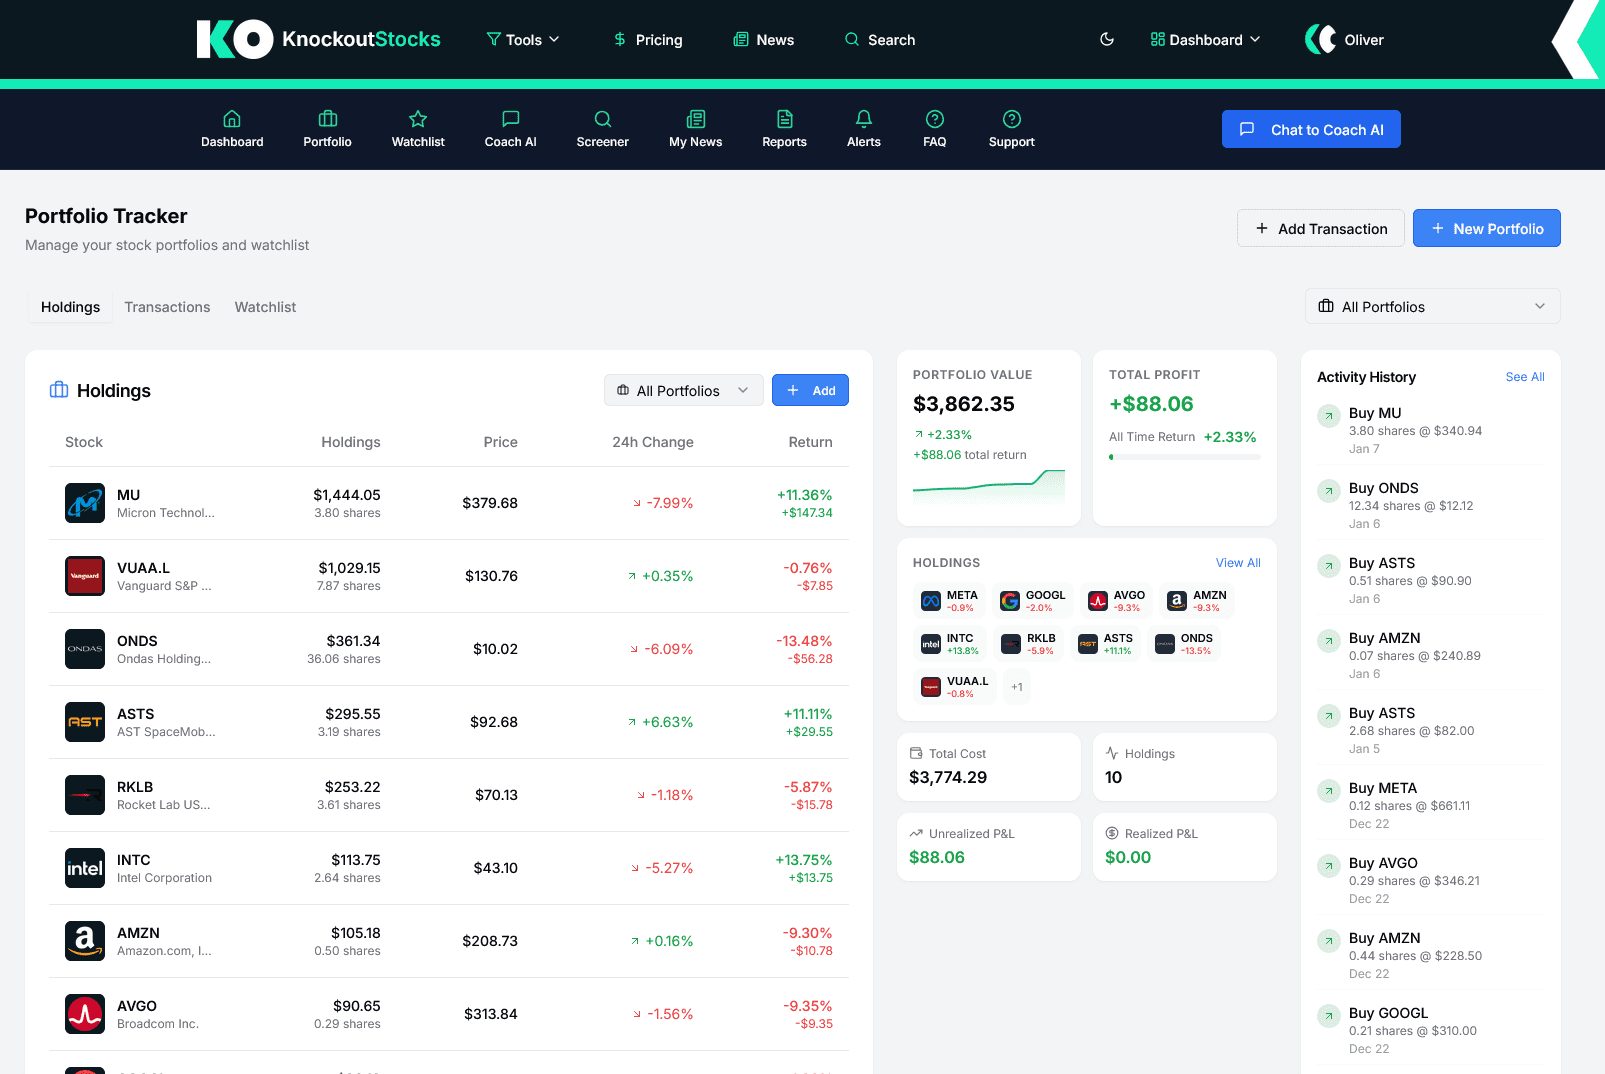Select the META holding chip
Screen dimensions: 1605x1074
pos(948,600)
